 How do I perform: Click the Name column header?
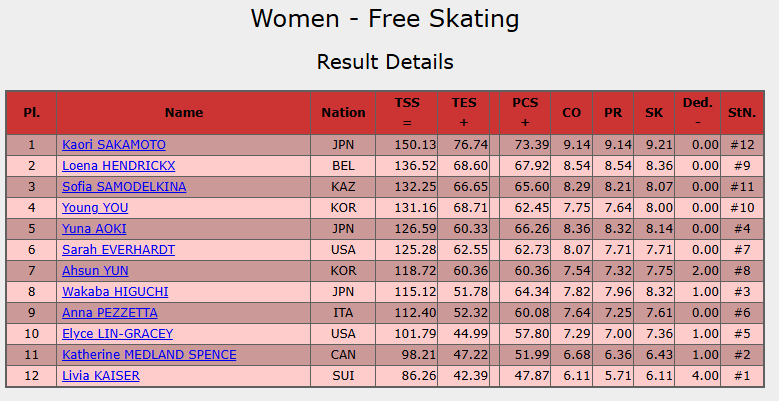pyautogui.click(x=184, y=113)
